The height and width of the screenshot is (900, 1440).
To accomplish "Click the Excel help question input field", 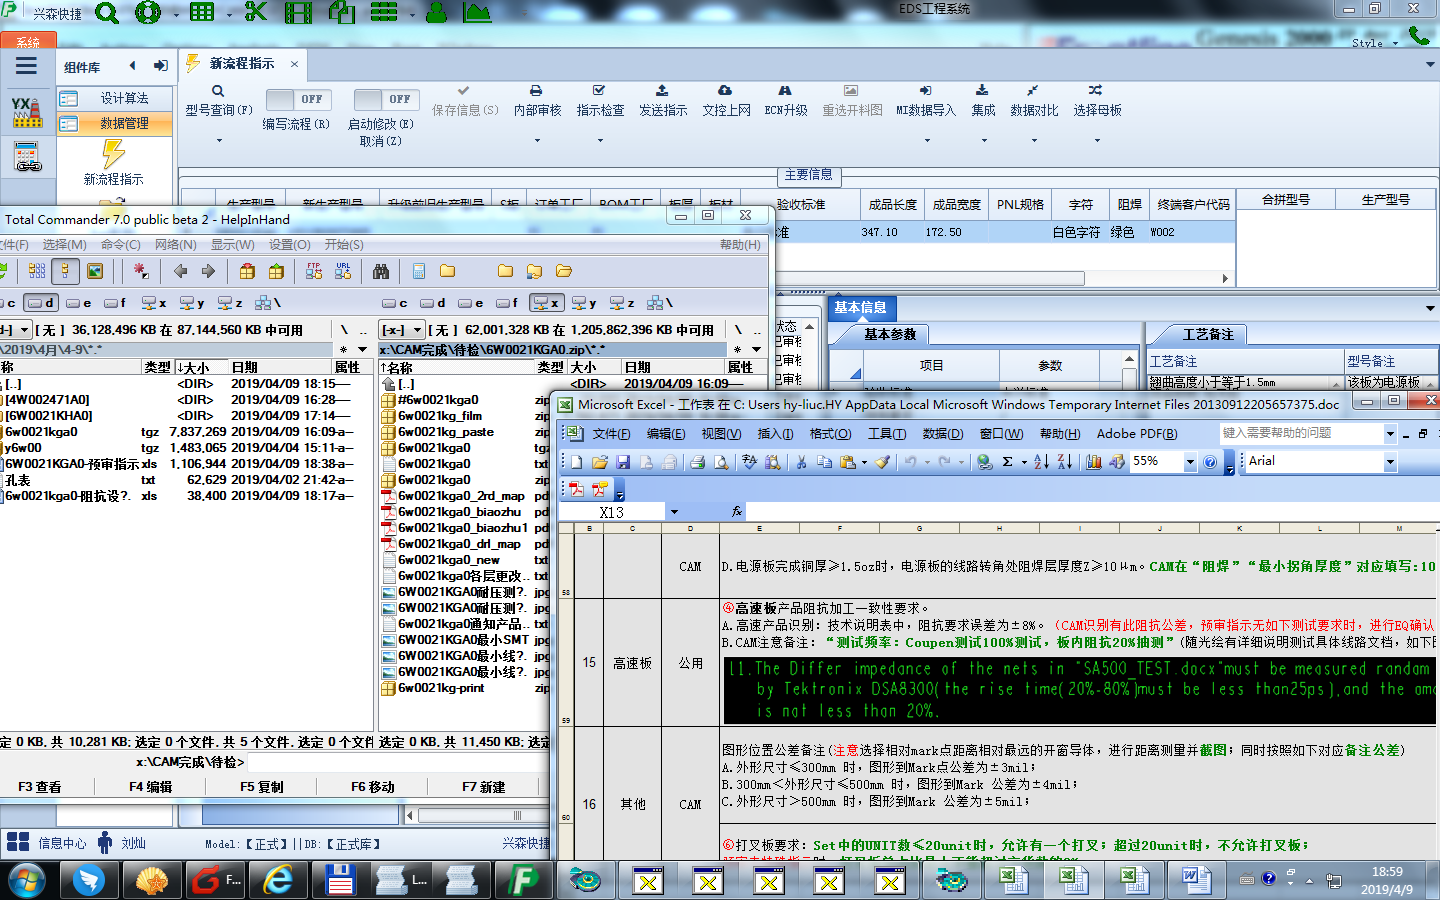I will click(1301, 433).
